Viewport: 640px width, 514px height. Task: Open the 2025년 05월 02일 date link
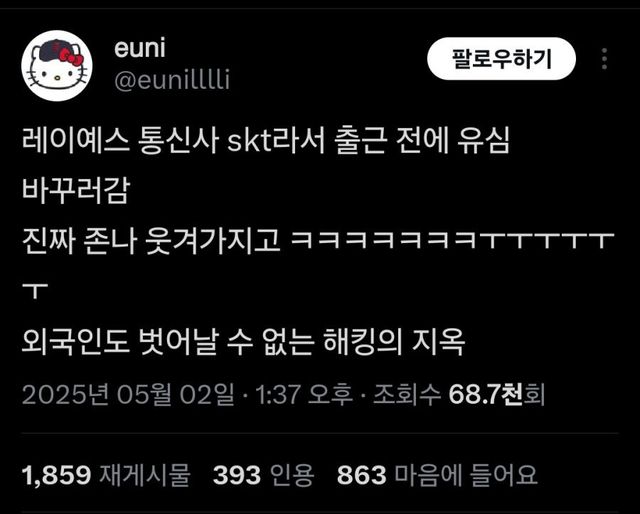129,394
